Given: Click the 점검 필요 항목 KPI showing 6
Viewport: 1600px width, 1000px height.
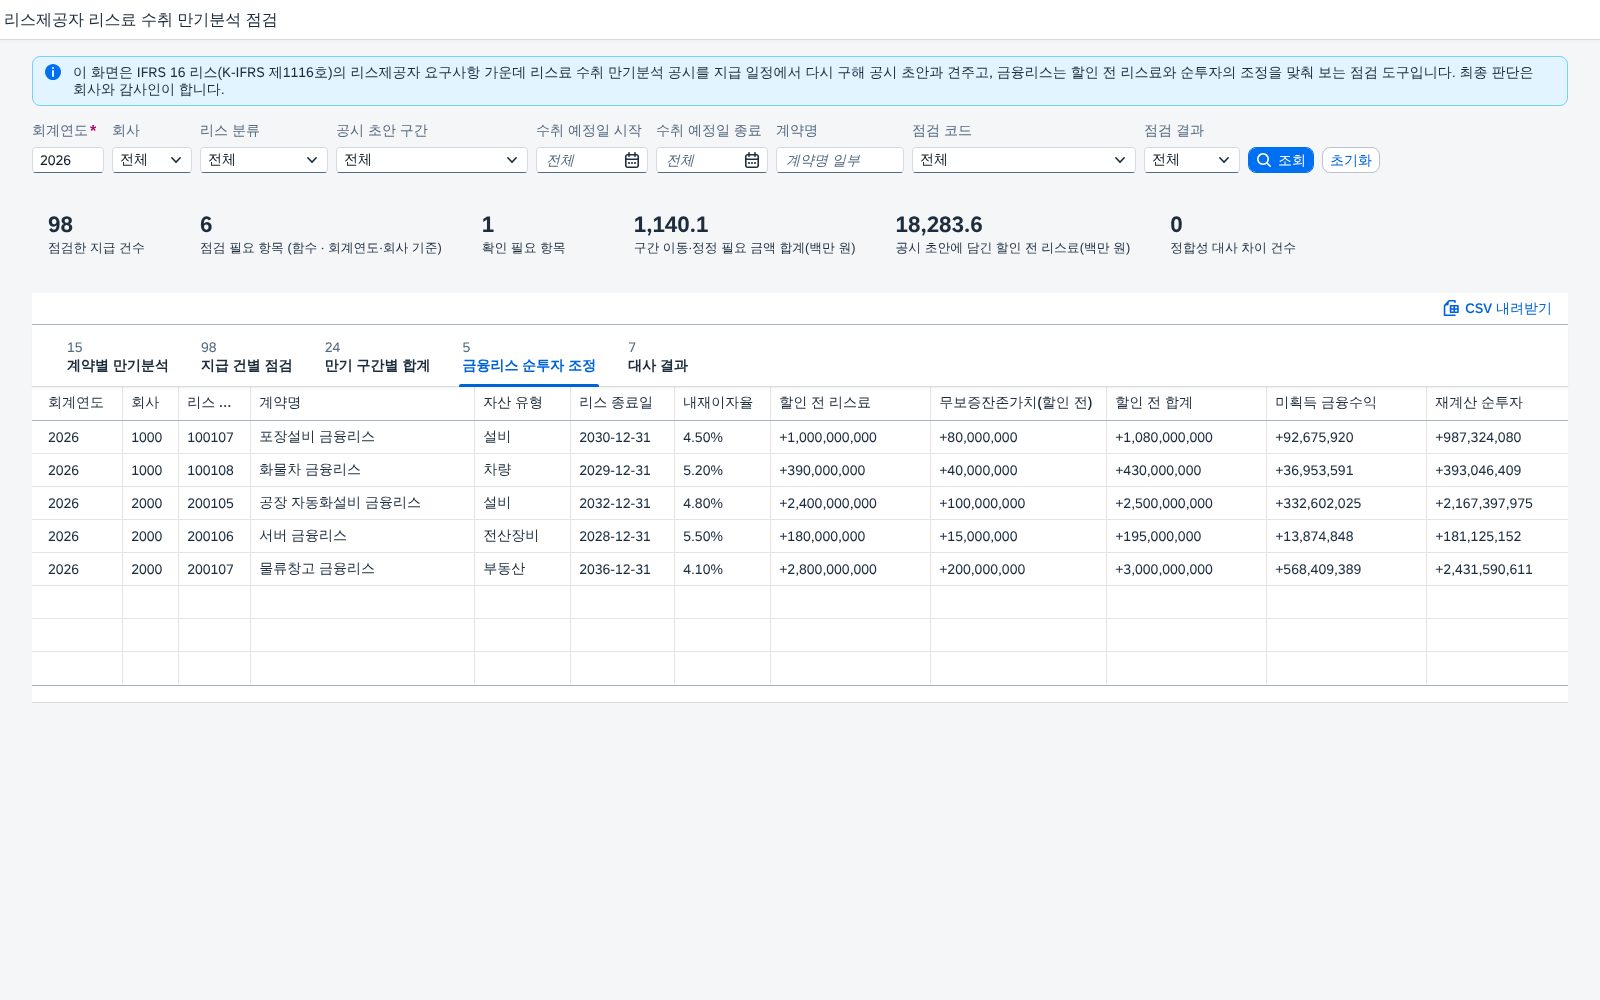Looking at the screenshot, I should click(320, 234).
